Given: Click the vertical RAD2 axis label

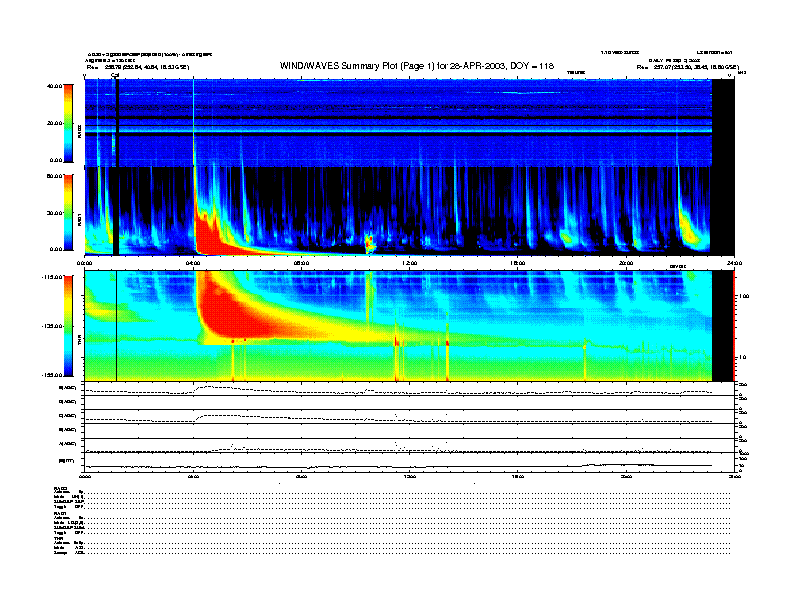Looking at the screenshot, I should click(79, 131).
